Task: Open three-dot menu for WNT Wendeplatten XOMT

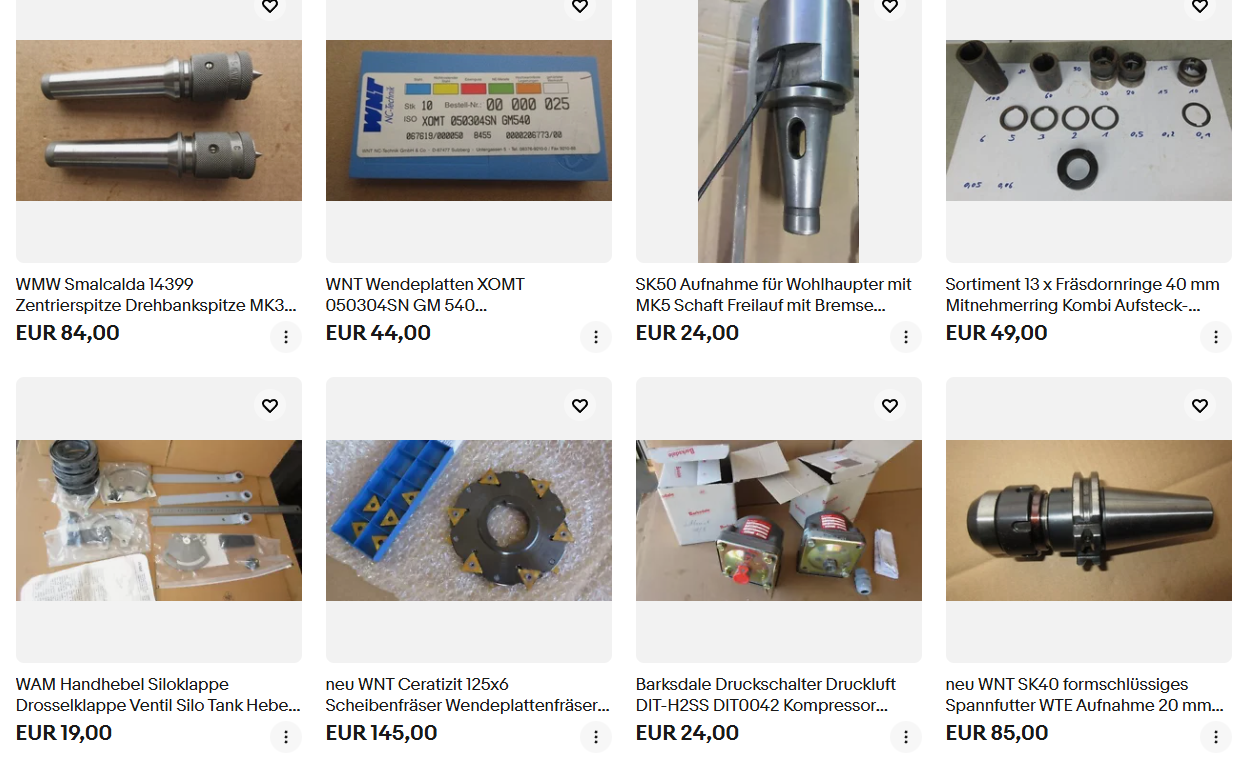Action: click(596, 337)
